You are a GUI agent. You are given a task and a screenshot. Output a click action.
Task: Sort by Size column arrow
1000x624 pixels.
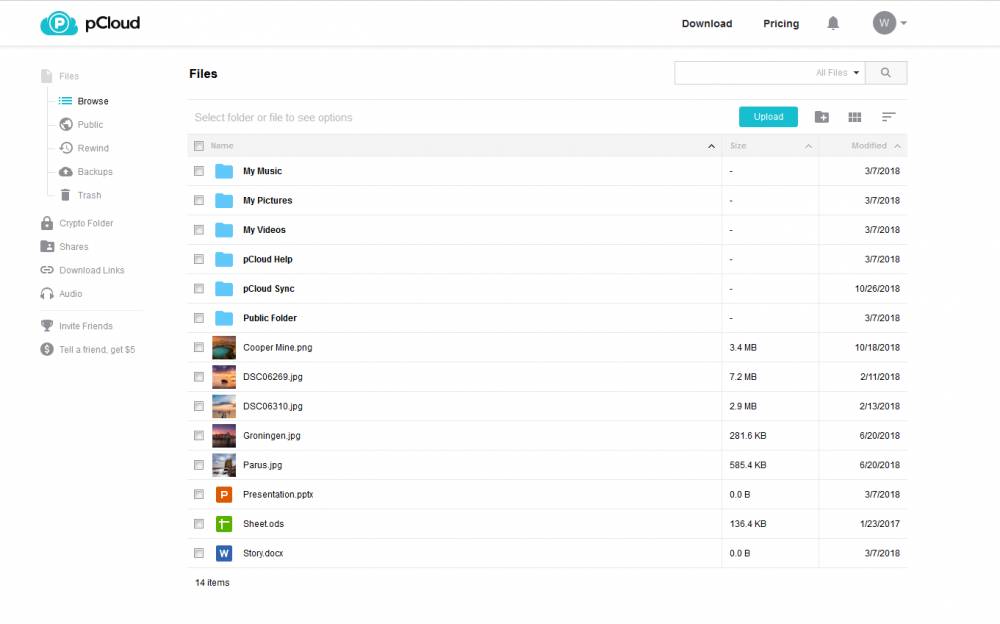(x=808, y=146)
